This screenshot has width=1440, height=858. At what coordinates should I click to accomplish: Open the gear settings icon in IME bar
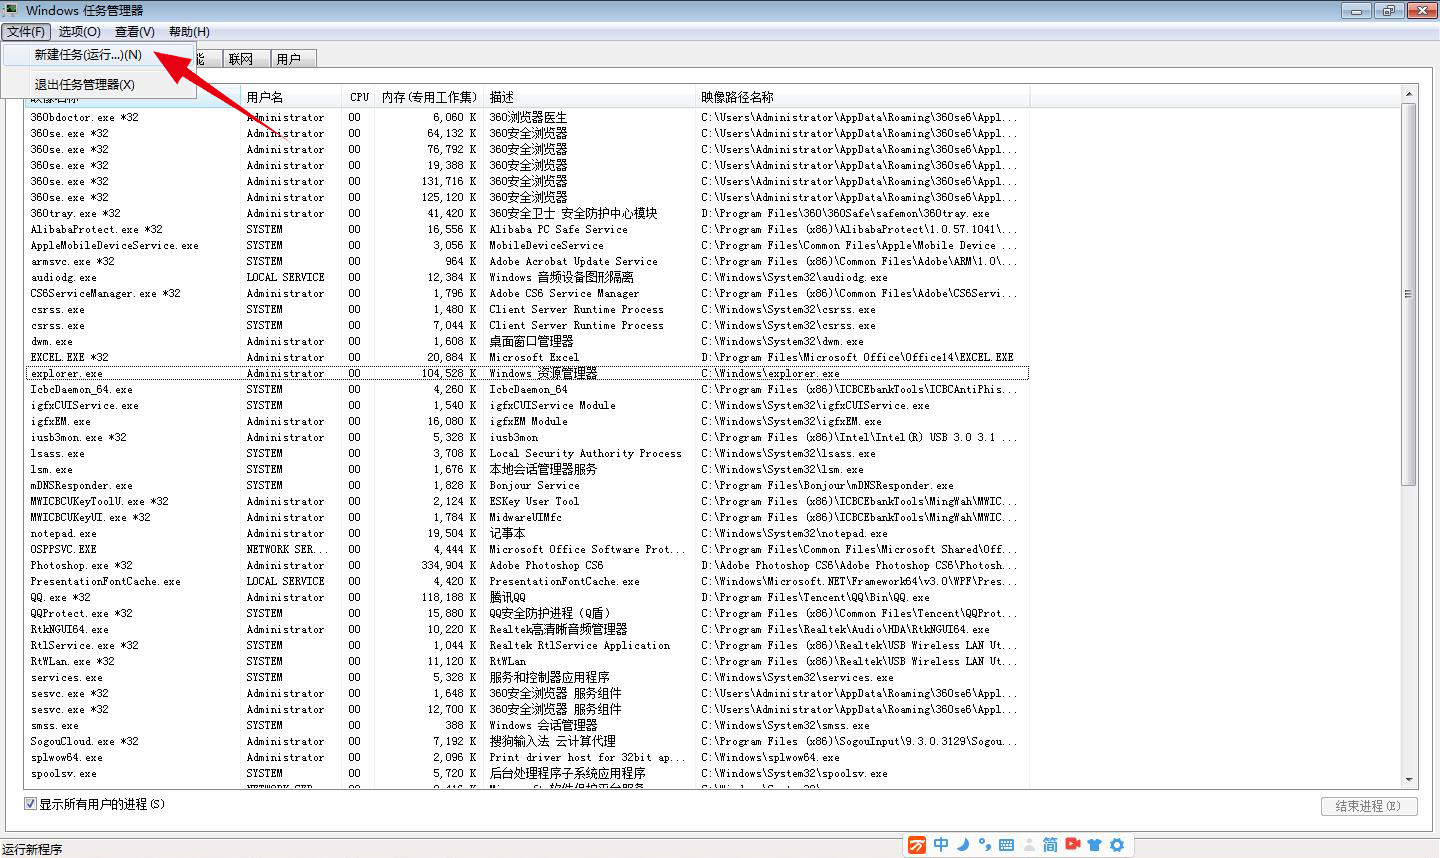(x=1117, y=845)
